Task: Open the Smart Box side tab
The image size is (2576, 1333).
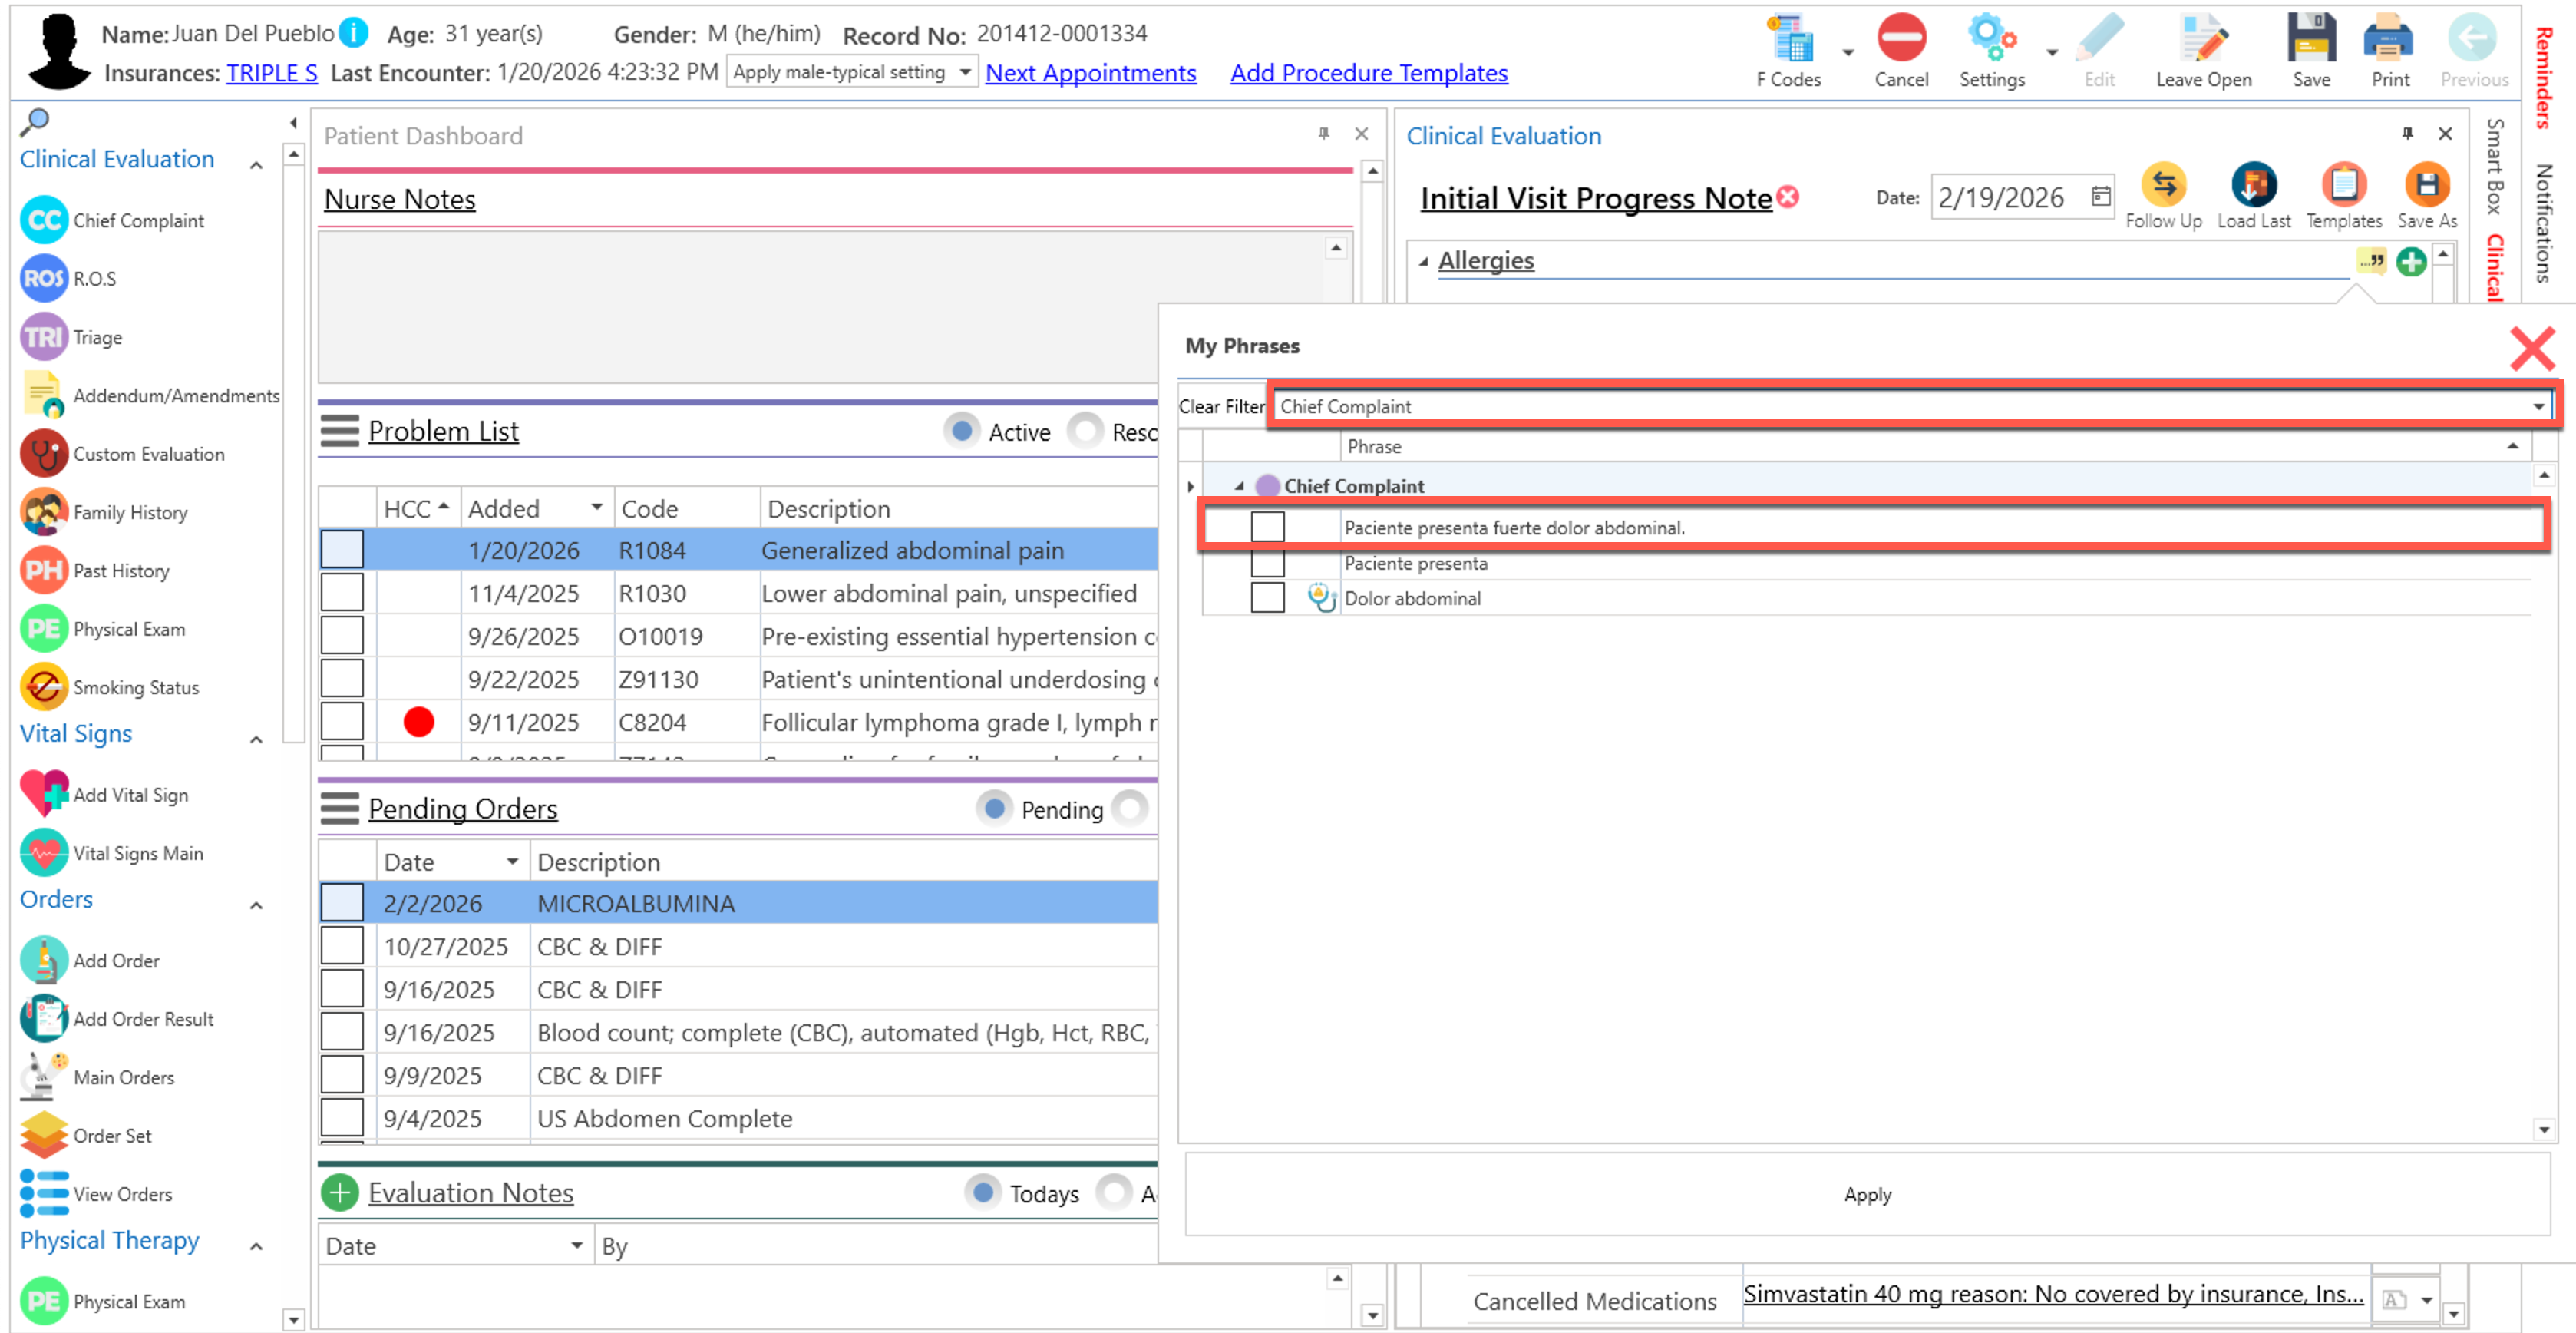Action: [2496, 165]
